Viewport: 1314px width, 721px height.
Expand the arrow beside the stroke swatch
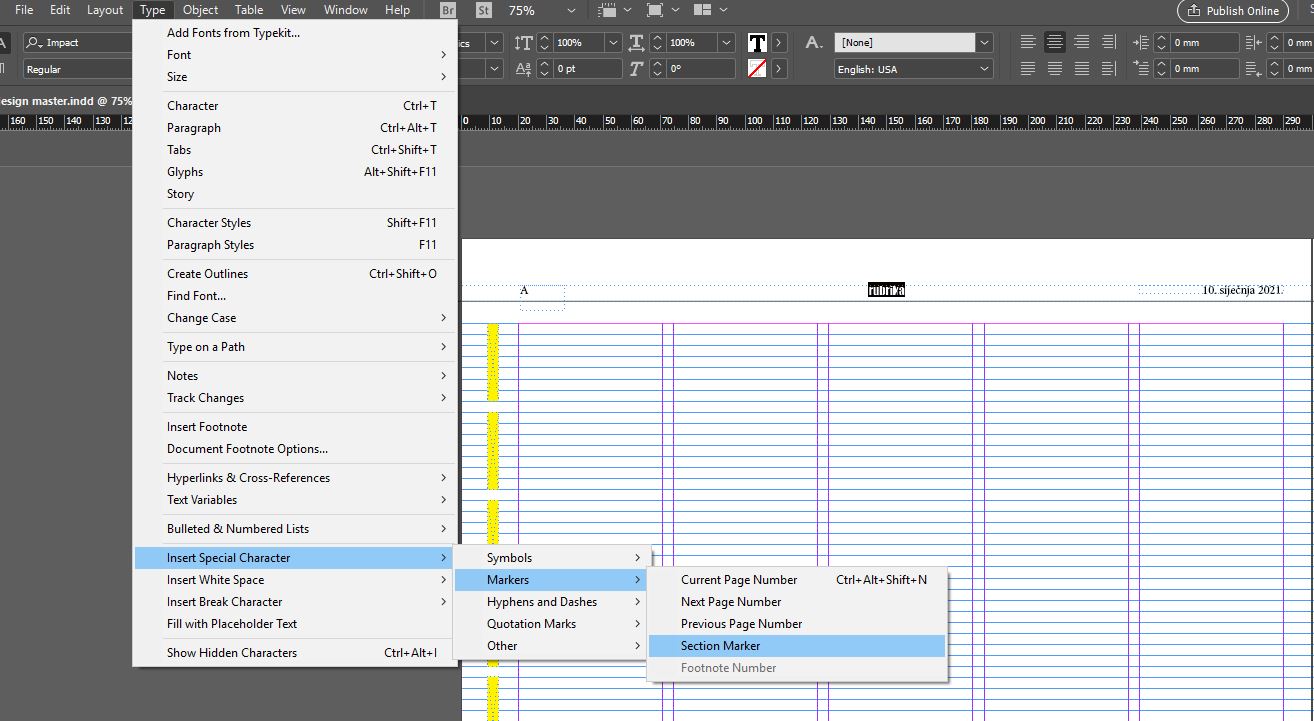pos(779,69)
